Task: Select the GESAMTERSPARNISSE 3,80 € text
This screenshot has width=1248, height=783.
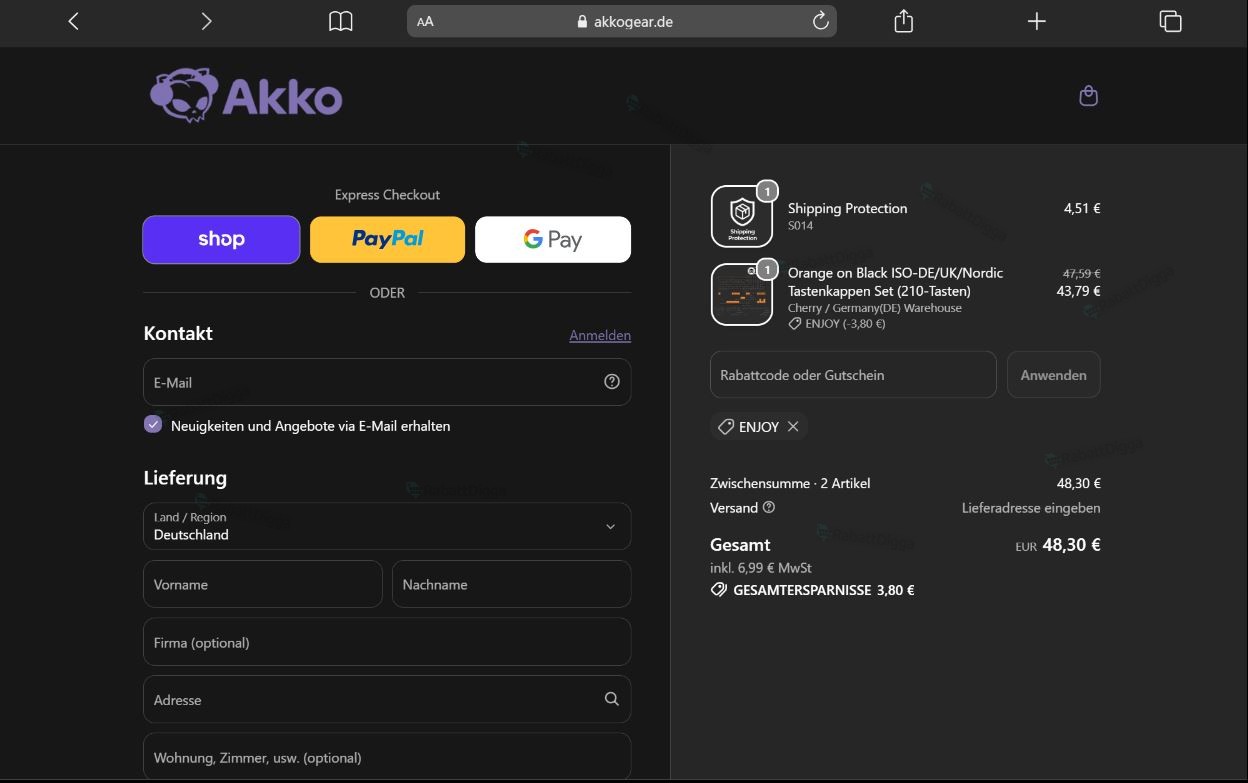Action: (x=824, y=590)
